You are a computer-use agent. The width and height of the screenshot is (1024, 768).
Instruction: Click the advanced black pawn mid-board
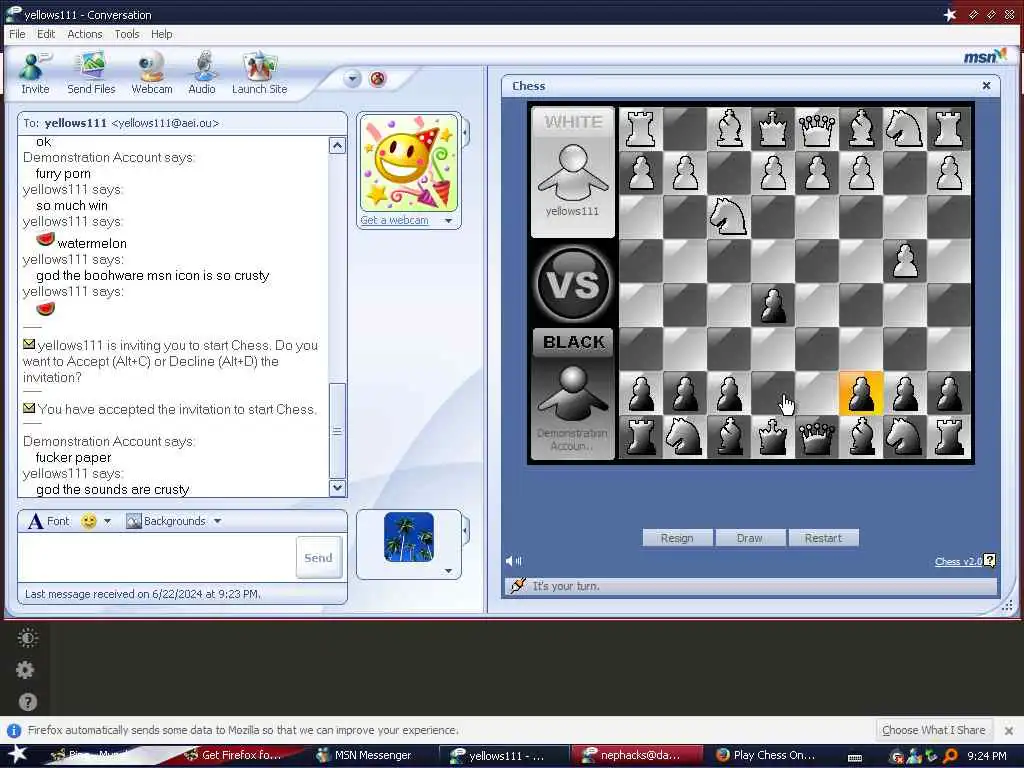click(x=773, y=305)
